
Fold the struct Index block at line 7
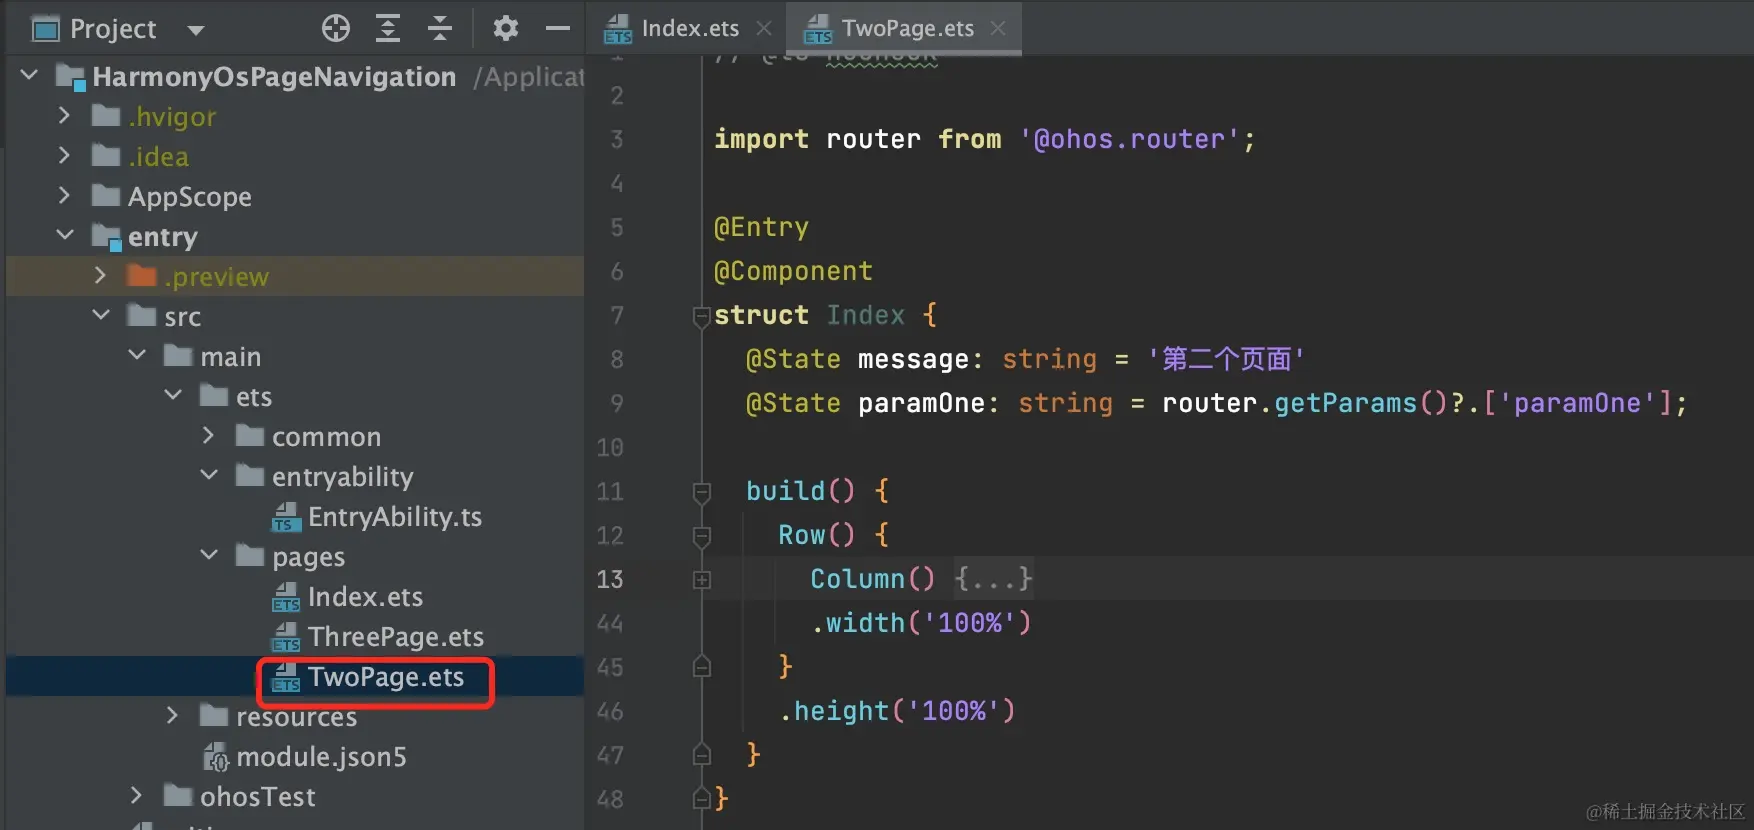coord(702,316)
